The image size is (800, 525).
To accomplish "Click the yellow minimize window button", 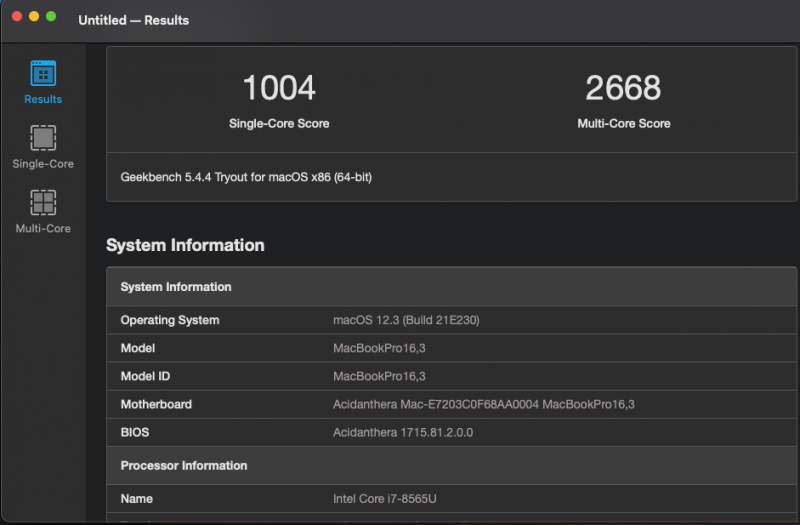I will click(x=34, y=16).
